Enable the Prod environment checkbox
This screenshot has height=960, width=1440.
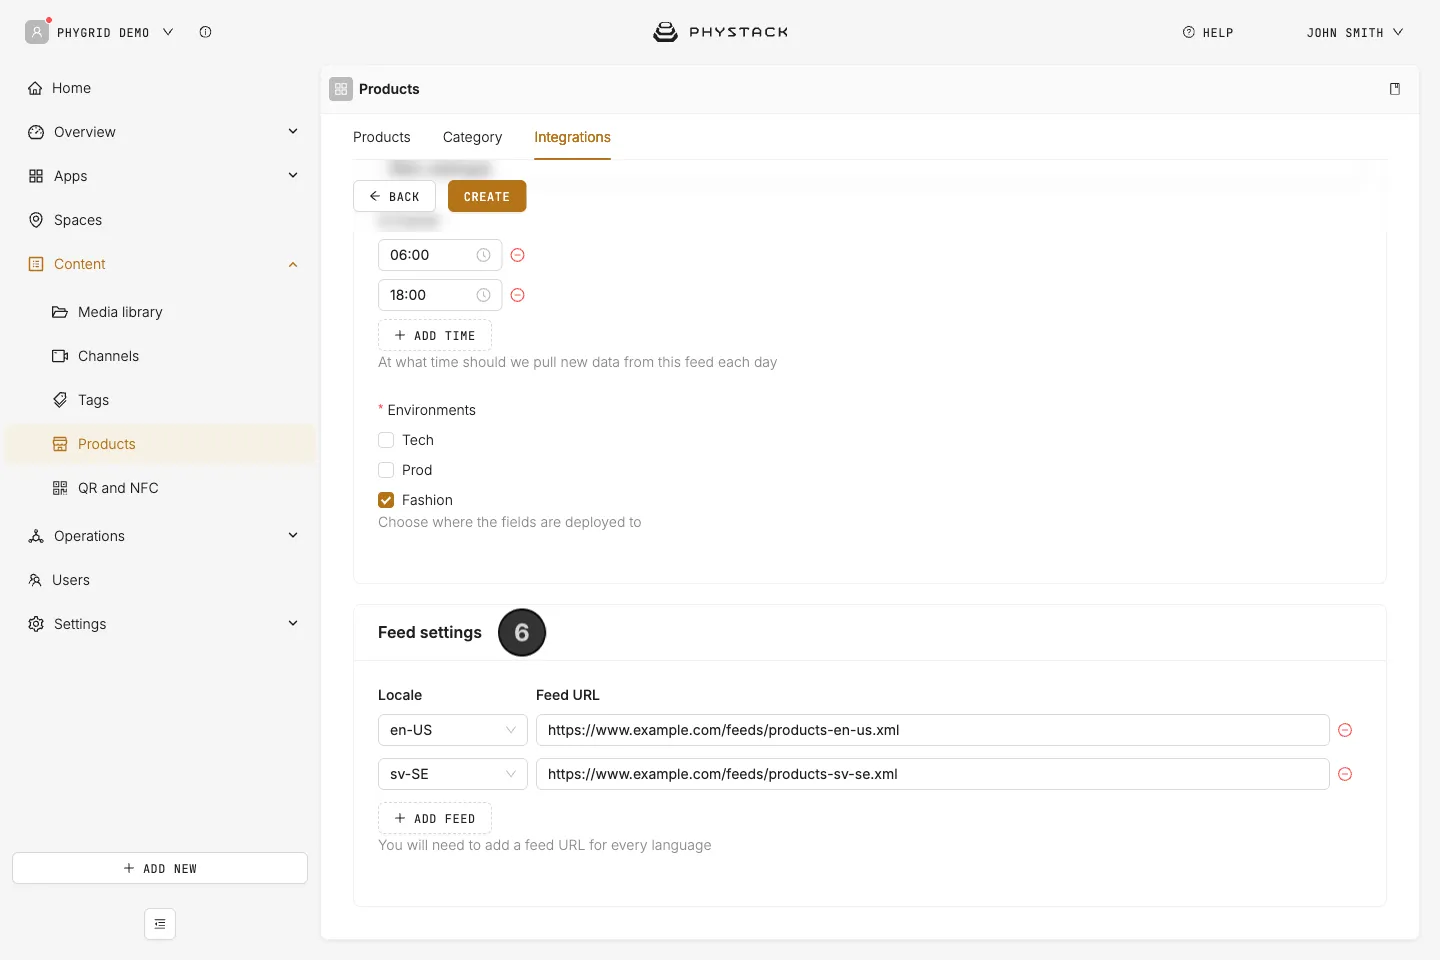click(386, 470)
